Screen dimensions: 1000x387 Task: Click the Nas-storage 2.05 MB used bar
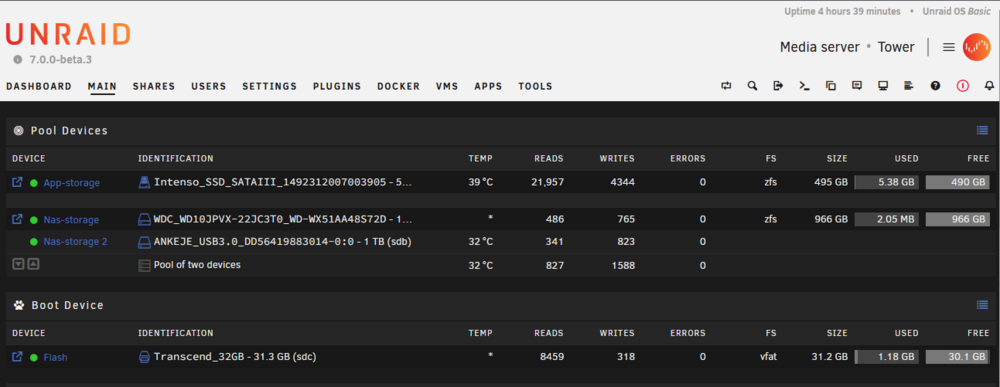pos(886,219)
